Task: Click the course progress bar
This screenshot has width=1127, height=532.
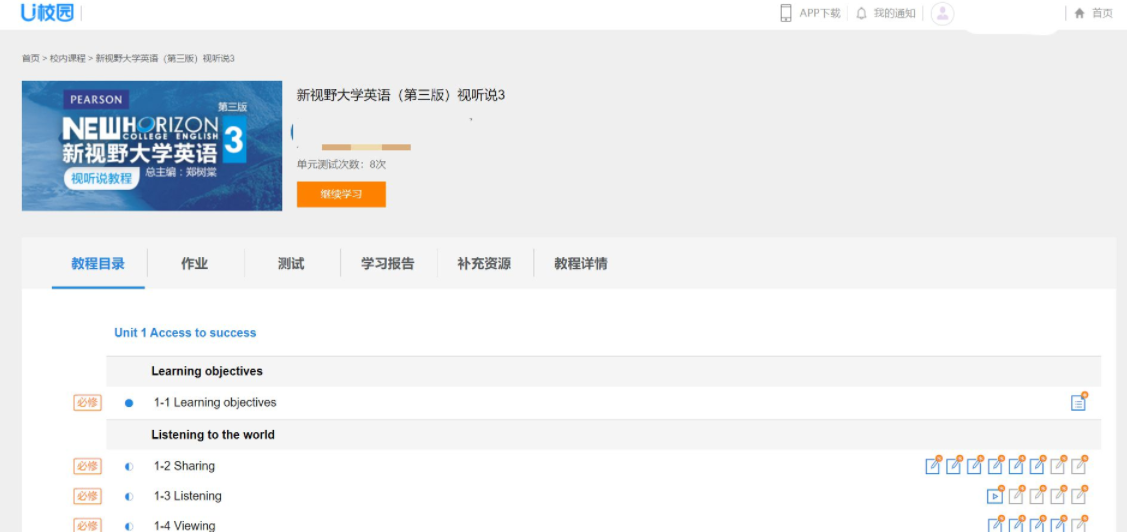Action: click(366, 147)
